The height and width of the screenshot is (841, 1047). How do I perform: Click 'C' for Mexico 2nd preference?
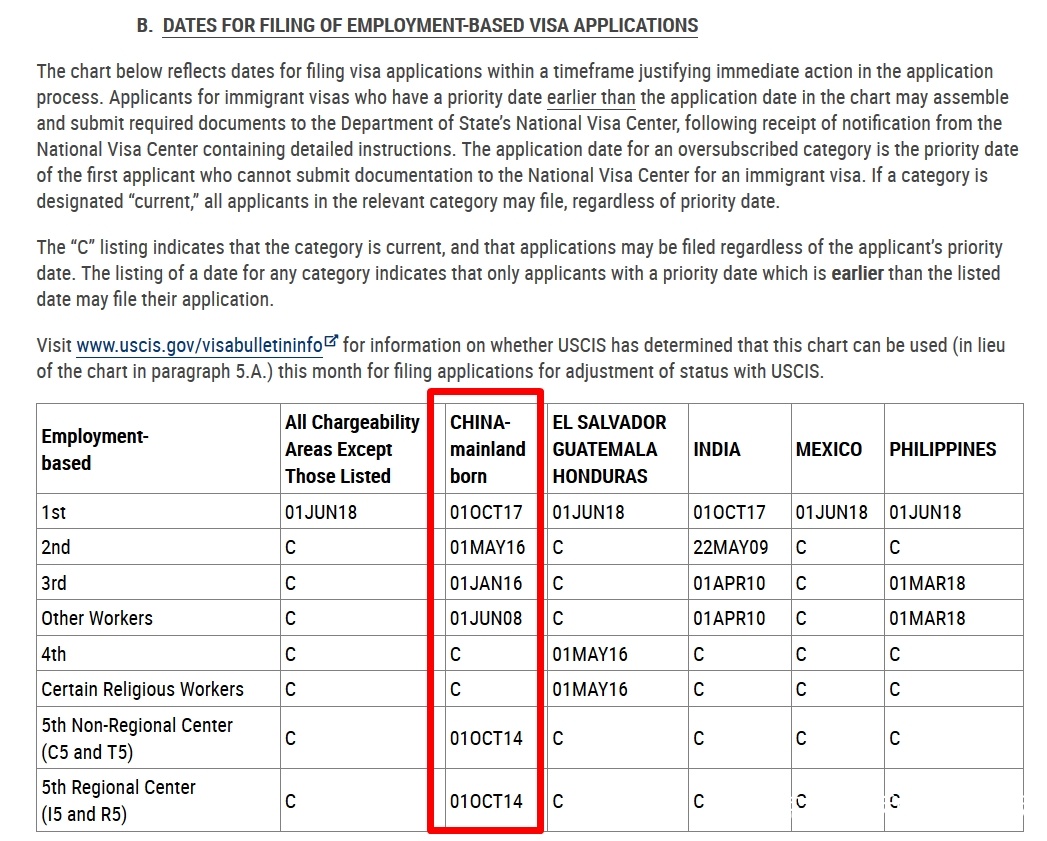(x=801, y=547)
